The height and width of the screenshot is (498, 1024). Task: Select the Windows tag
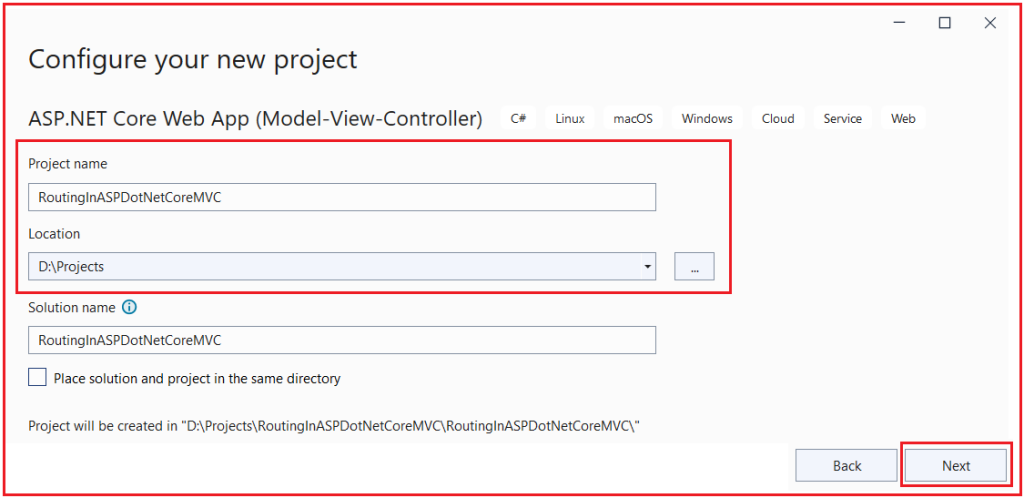[707, 119]
